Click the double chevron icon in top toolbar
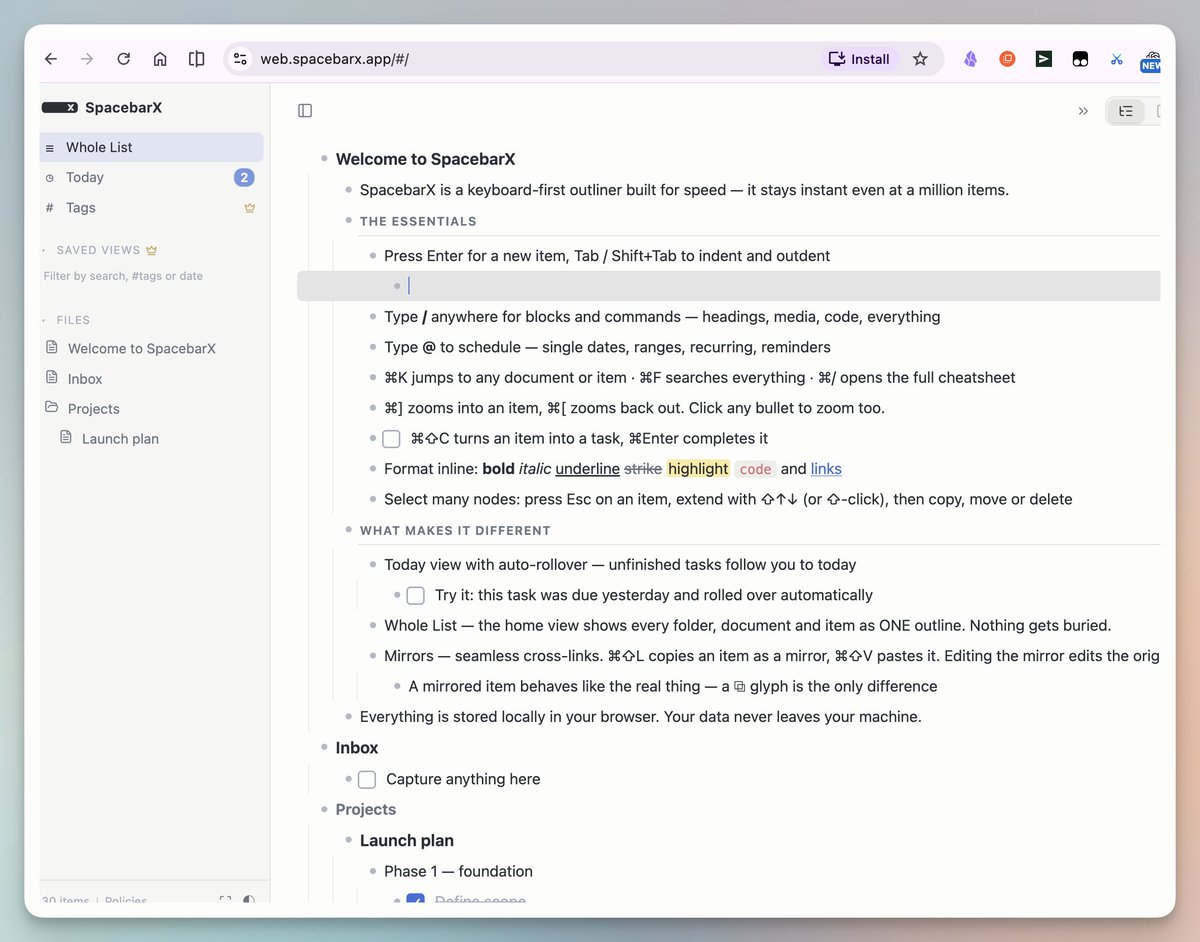The height and width of the screenshot is (942, 1200). tap(1083, 111)
